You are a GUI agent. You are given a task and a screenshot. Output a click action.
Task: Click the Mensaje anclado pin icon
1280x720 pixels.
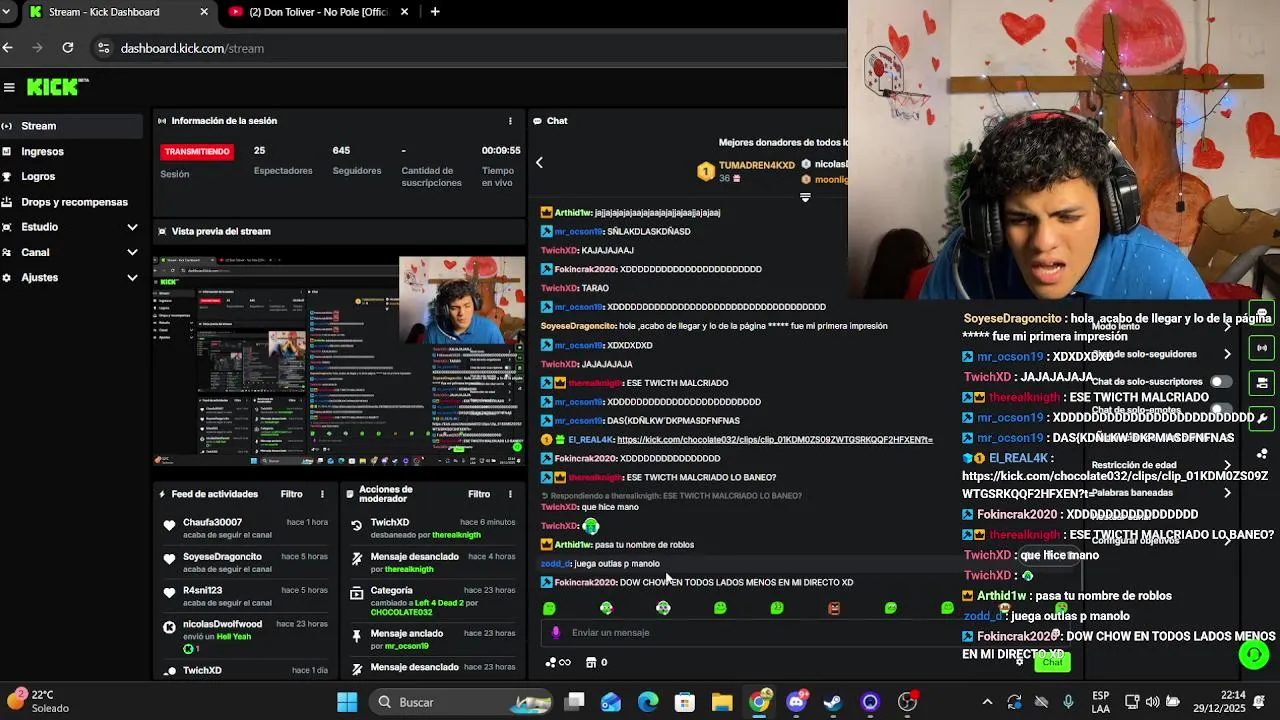click(x=356, y=635)
